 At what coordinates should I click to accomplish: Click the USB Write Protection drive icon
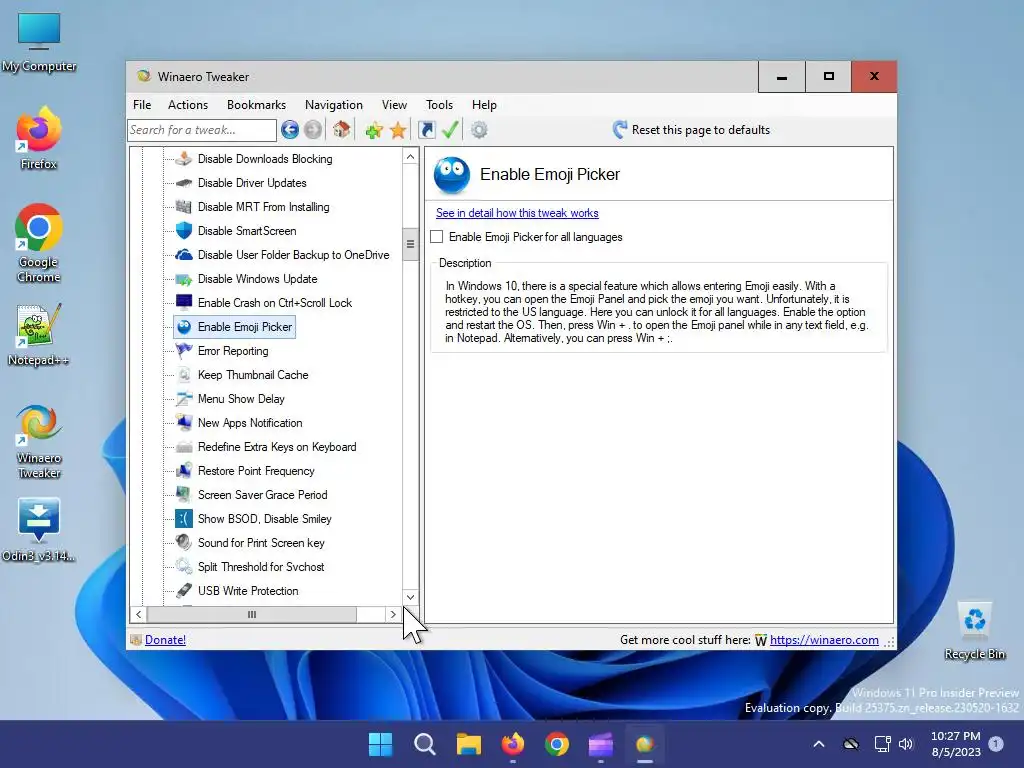click(184, 590)
